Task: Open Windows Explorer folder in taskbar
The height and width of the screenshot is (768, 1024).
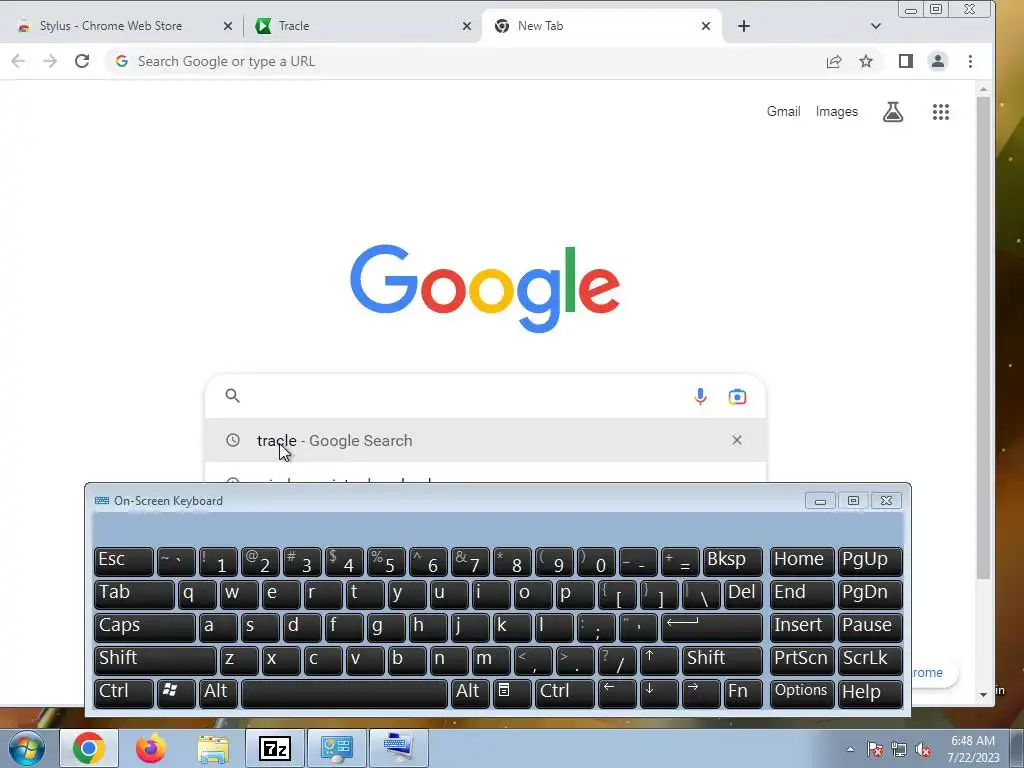Action: pos(213,748)
